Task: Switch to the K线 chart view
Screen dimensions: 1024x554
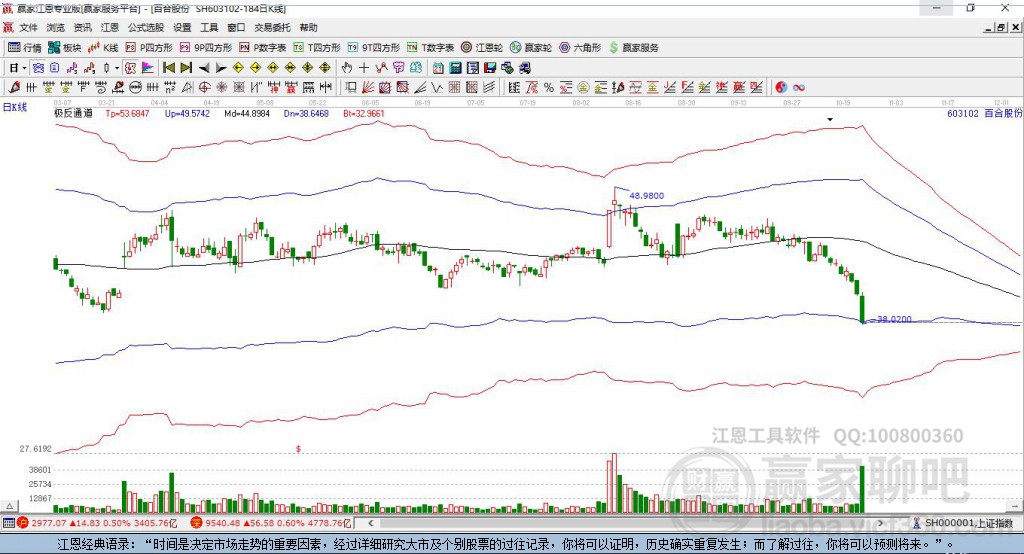Action: tap(103, 48)
